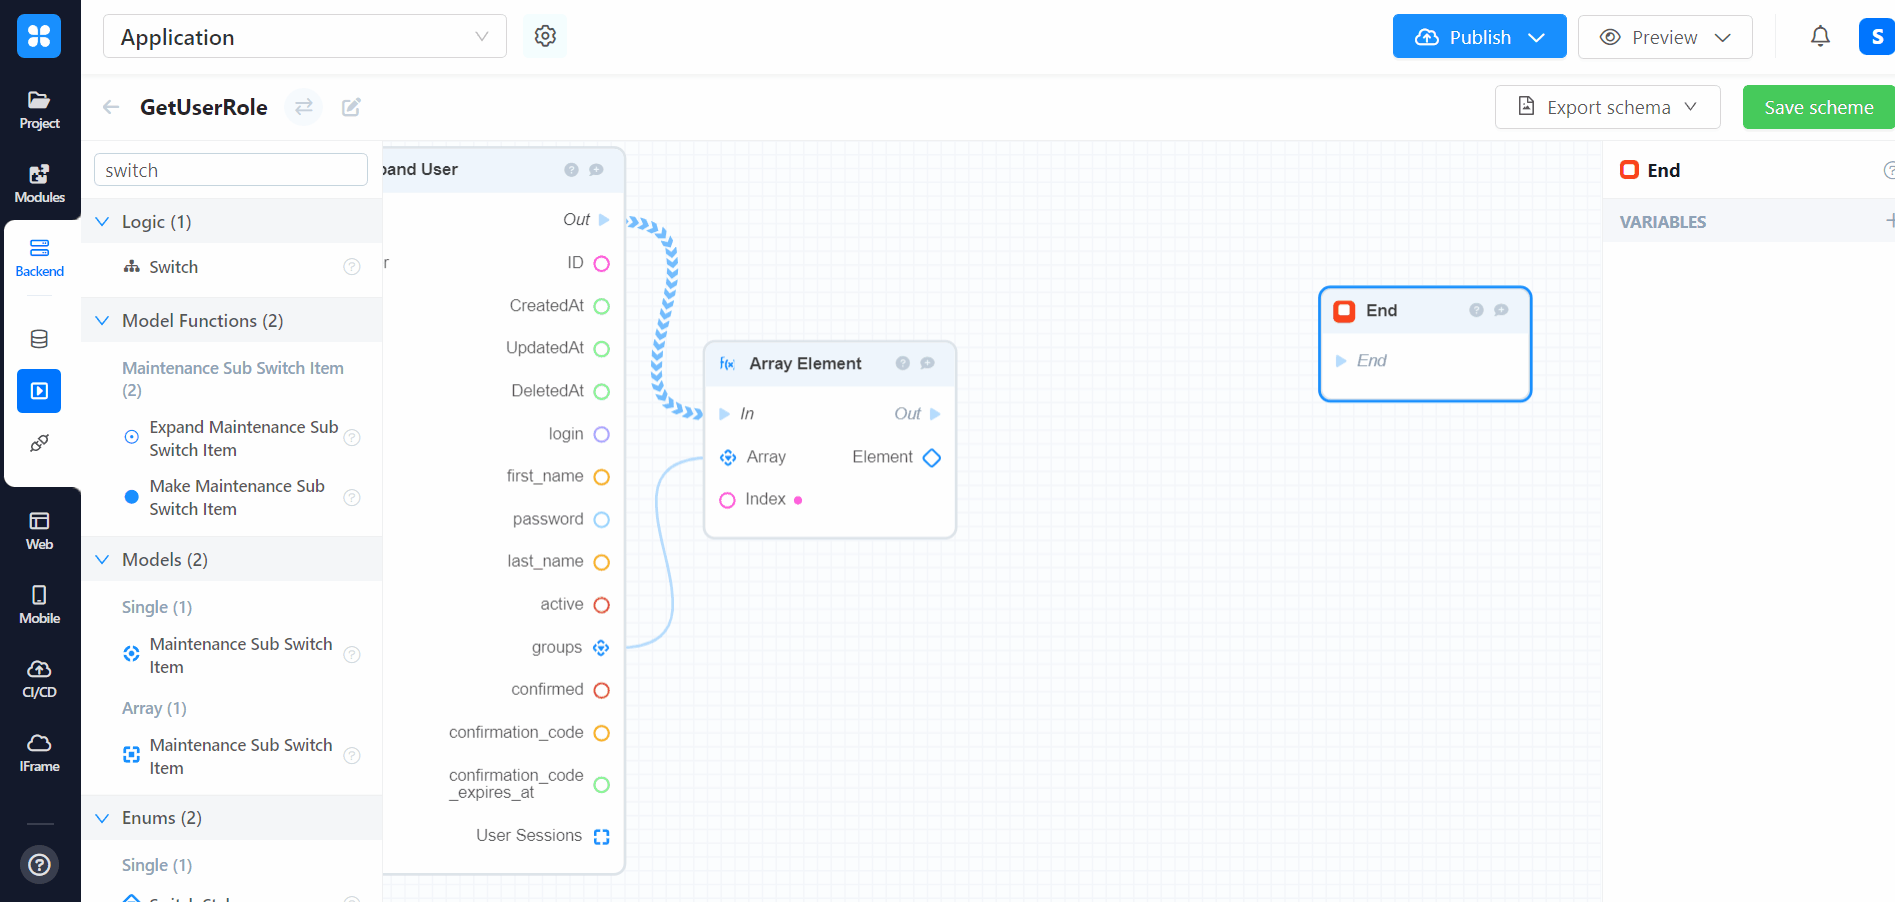This screenshot has height=902, width=1895.
Task: Click the help question mark icon
Action: (x=39, y=864)
